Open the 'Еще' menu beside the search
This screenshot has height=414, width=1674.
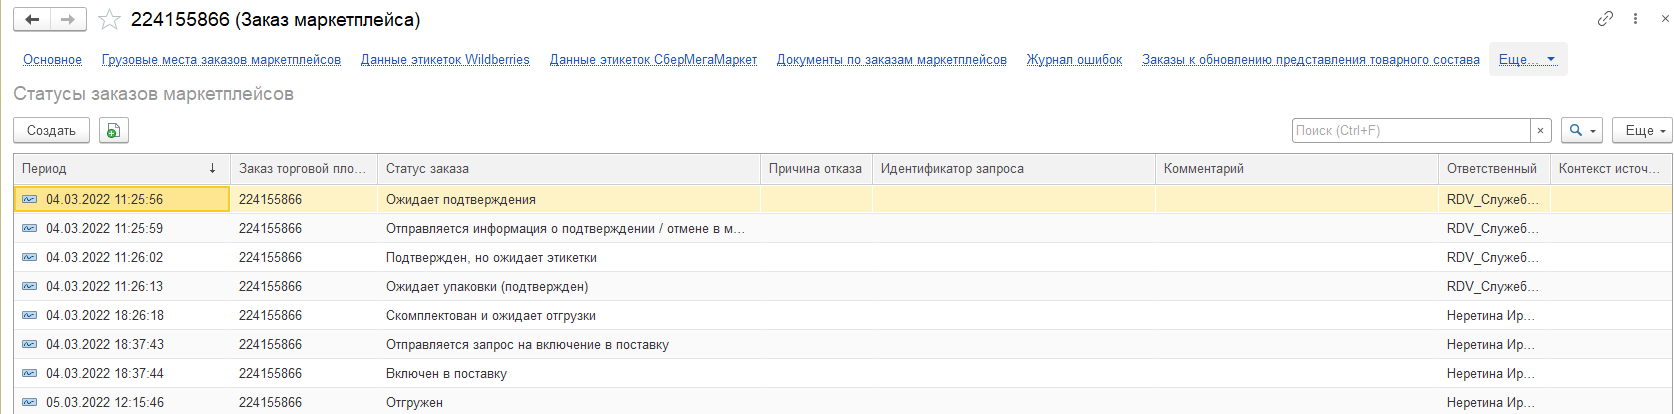click(x=1642, y=130)
